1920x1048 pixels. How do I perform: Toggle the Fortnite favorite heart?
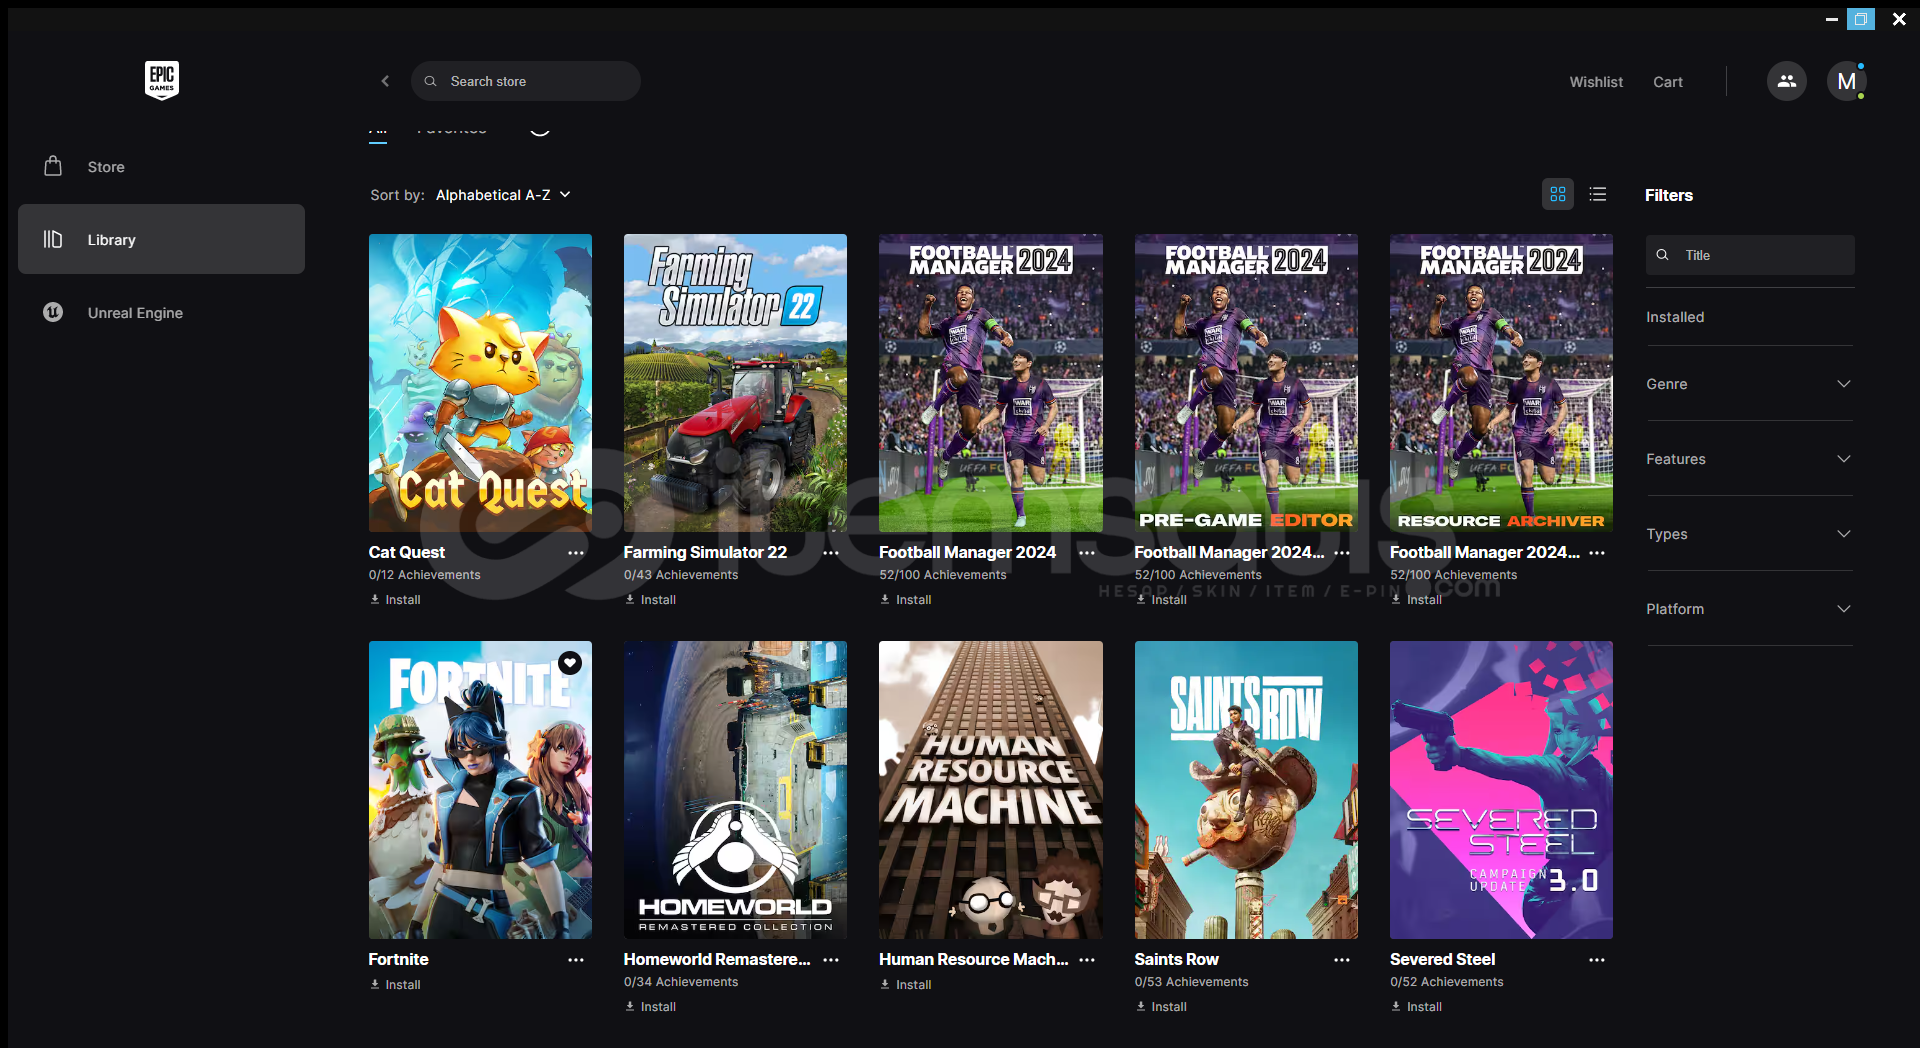coord(570,662)
